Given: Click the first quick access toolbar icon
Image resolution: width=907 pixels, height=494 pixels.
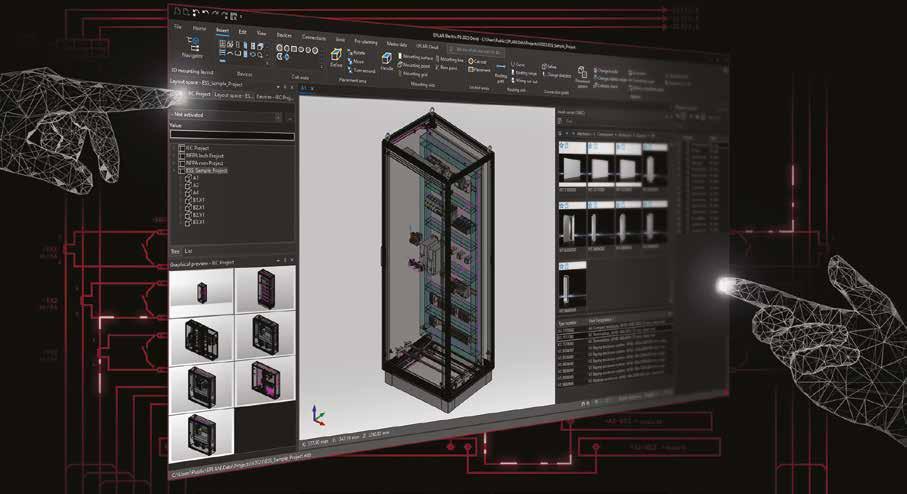Looking at the screenshot, I should coord(179,11).
